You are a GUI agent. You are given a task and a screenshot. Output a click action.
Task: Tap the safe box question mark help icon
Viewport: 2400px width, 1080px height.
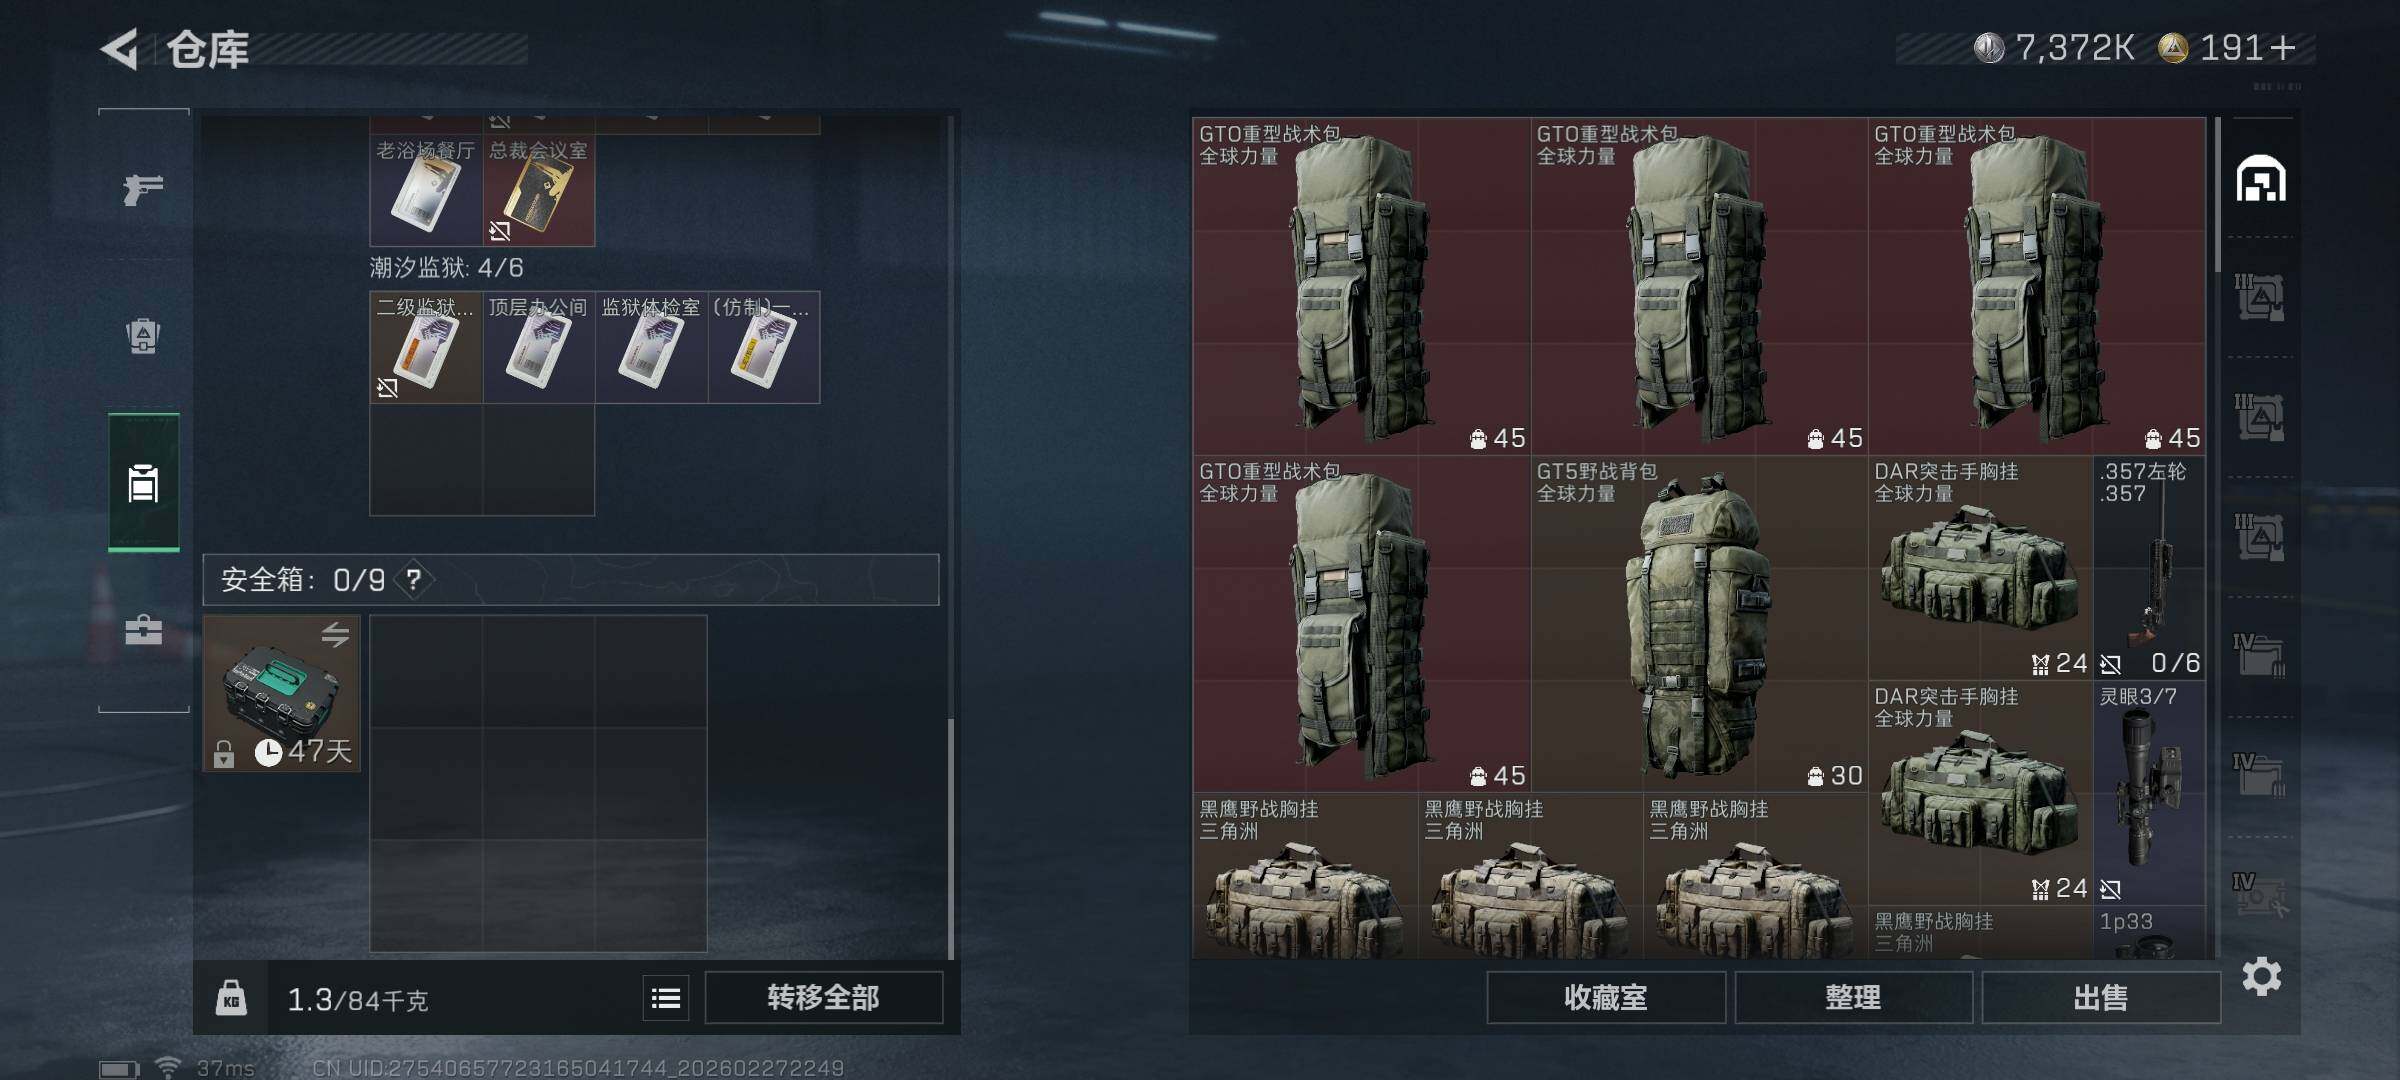(x=414, y=579)
